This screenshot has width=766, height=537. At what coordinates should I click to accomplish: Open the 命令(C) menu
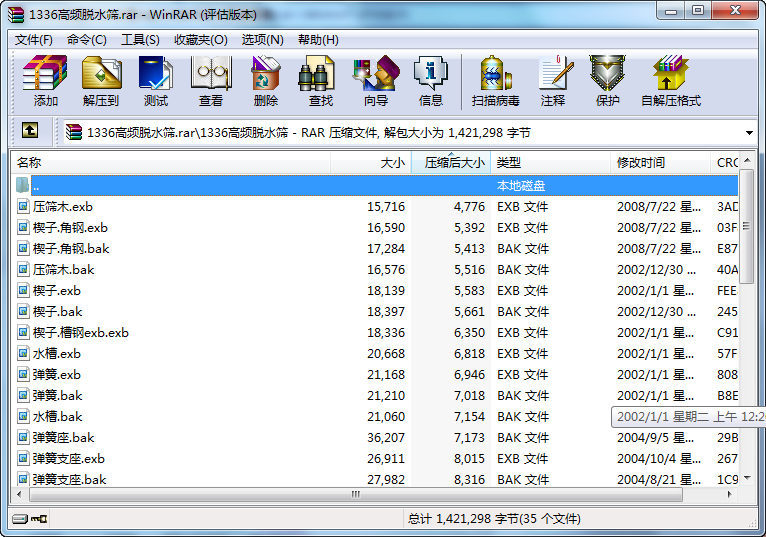tap(86, 40)
